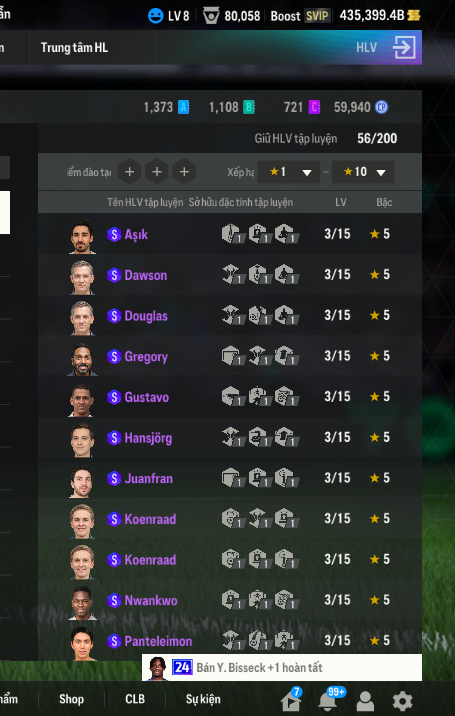Click the blue CP coin icon
This screenshot has width=455, height=716.
381,107
